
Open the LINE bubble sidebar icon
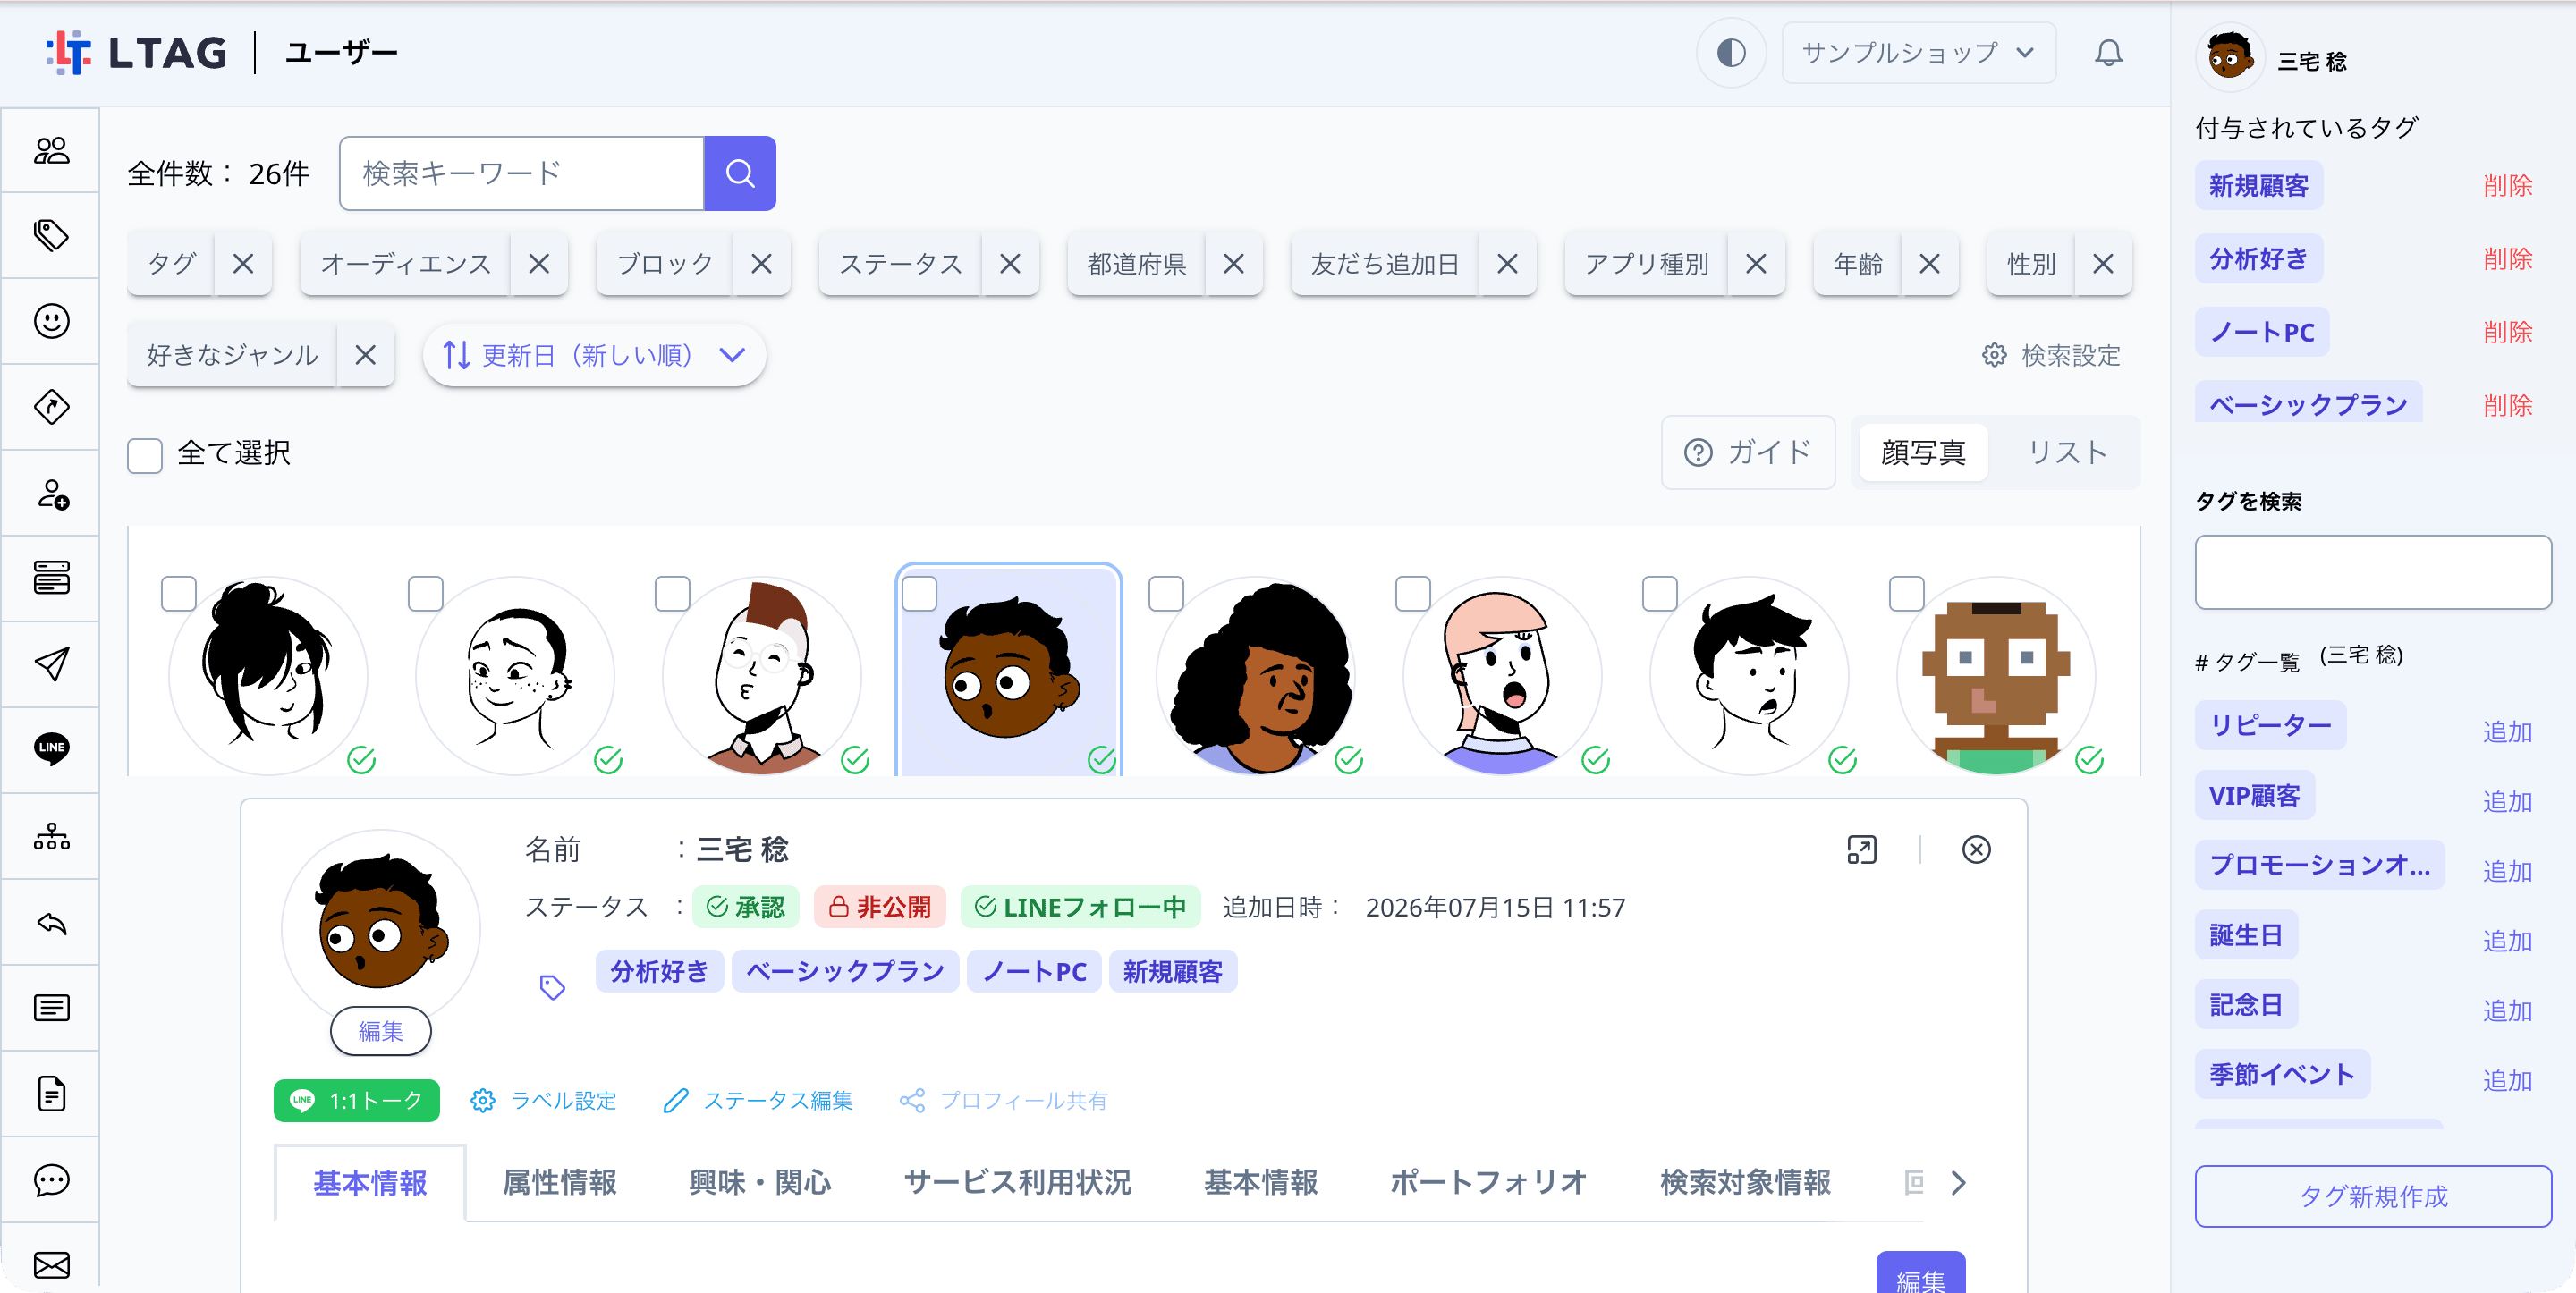tap(51, 748)
